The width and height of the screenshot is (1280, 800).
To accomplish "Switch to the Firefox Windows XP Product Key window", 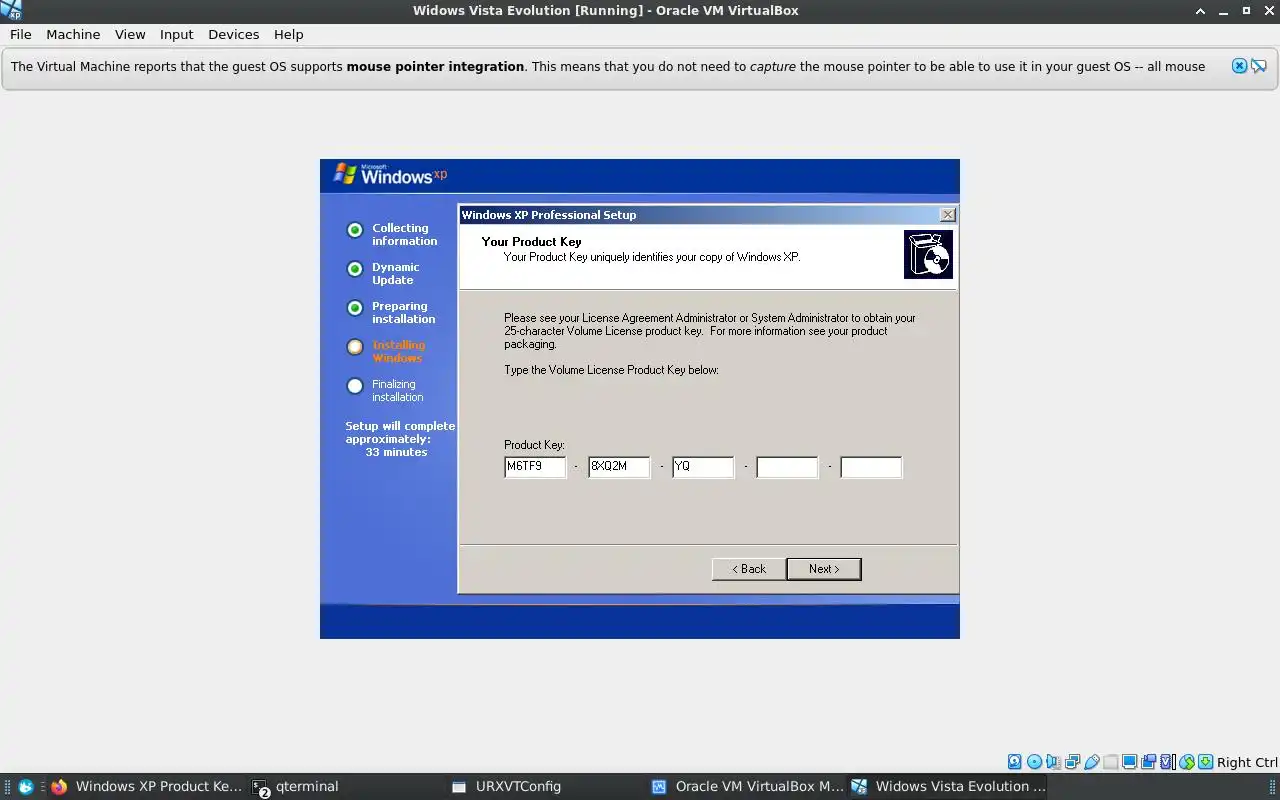I will coord(146,786).
